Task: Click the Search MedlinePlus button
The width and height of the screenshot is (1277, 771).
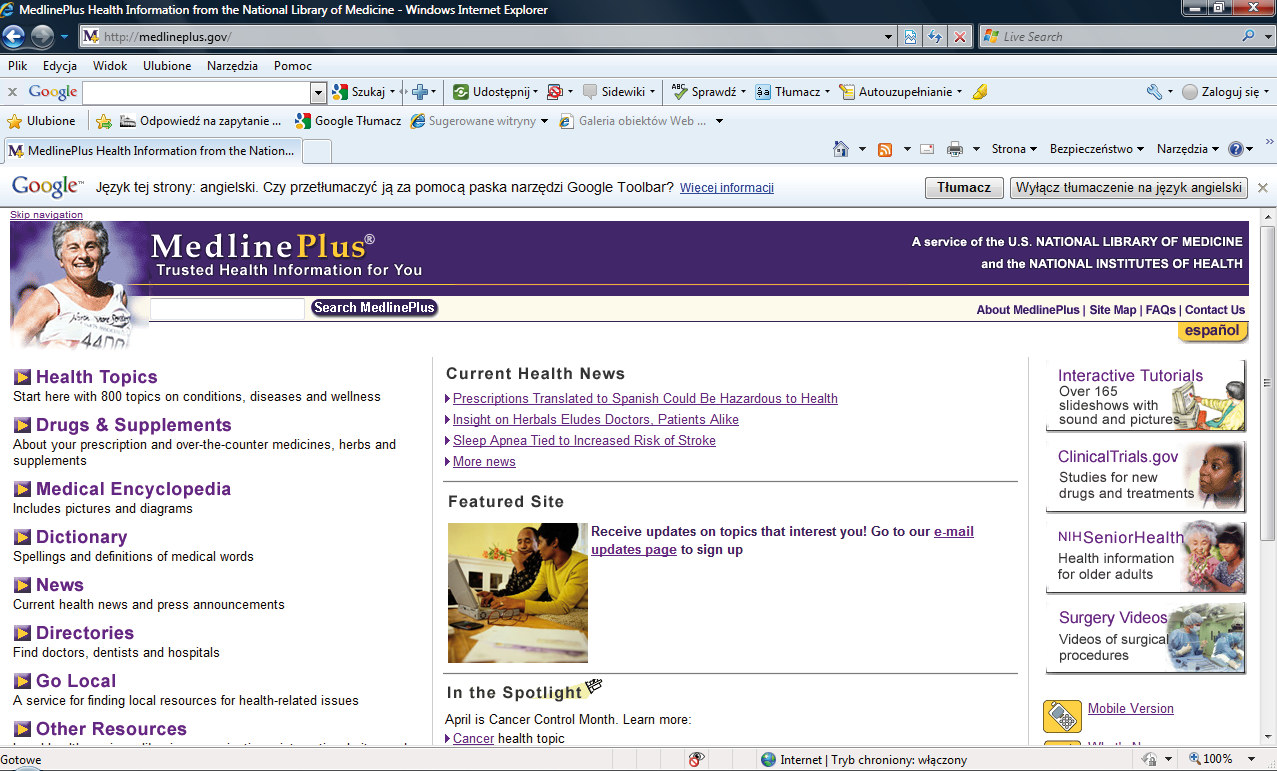Action: point(374,308)
